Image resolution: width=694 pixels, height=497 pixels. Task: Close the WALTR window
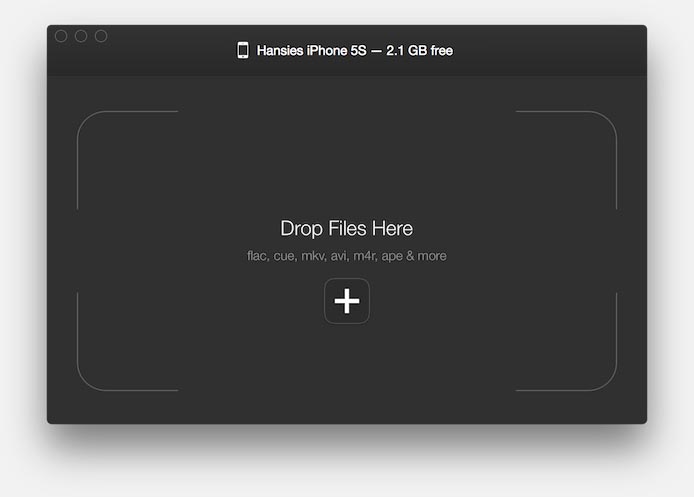(61, 36)
